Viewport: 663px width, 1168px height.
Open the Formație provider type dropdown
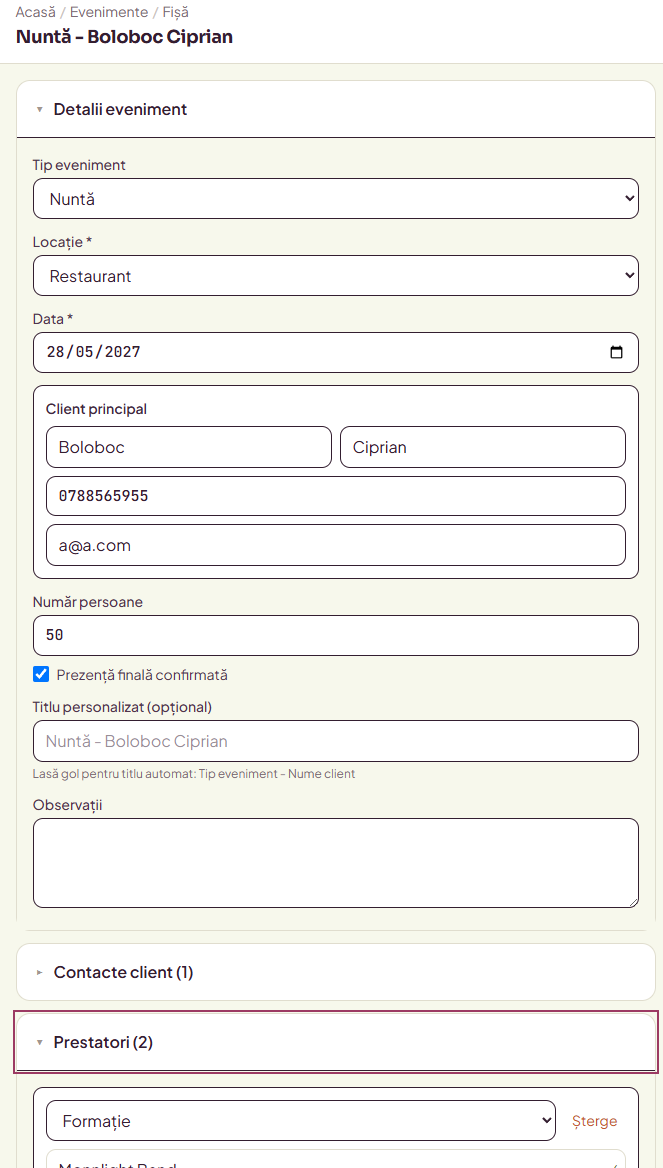pos(300,1120)
